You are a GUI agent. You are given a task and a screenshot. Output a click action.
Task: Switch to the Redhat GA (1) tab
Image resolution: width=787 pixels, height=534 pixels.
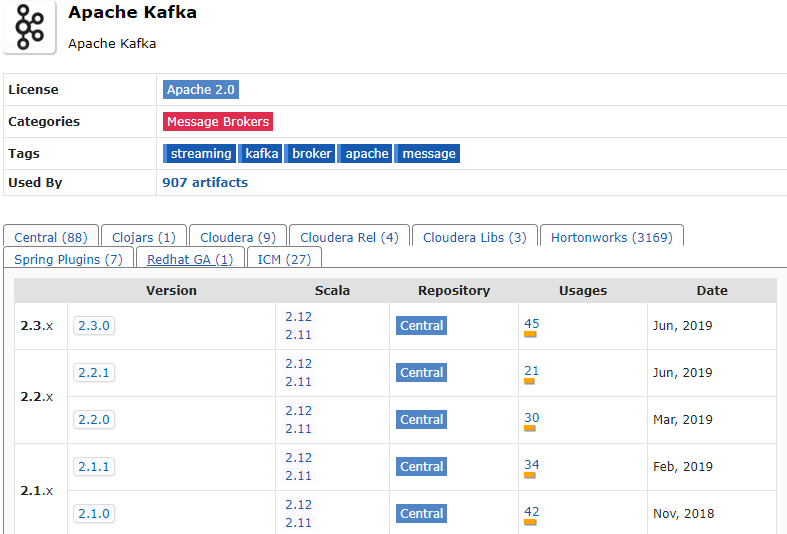point(190,259)
